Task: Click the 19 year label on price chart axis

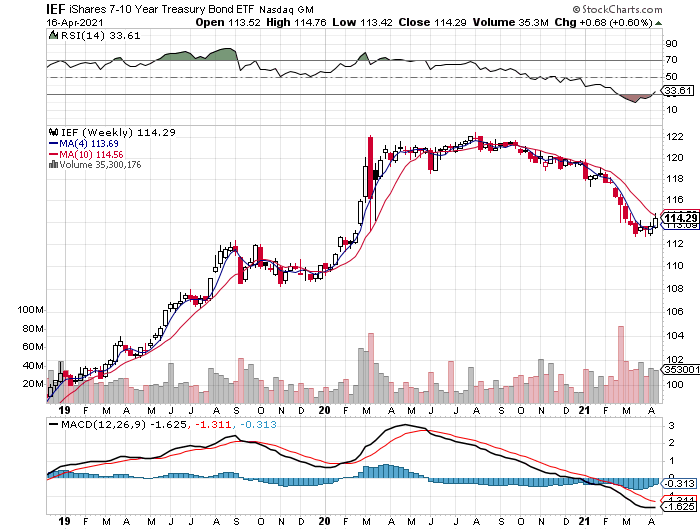Action: click(x=64, y=410)
